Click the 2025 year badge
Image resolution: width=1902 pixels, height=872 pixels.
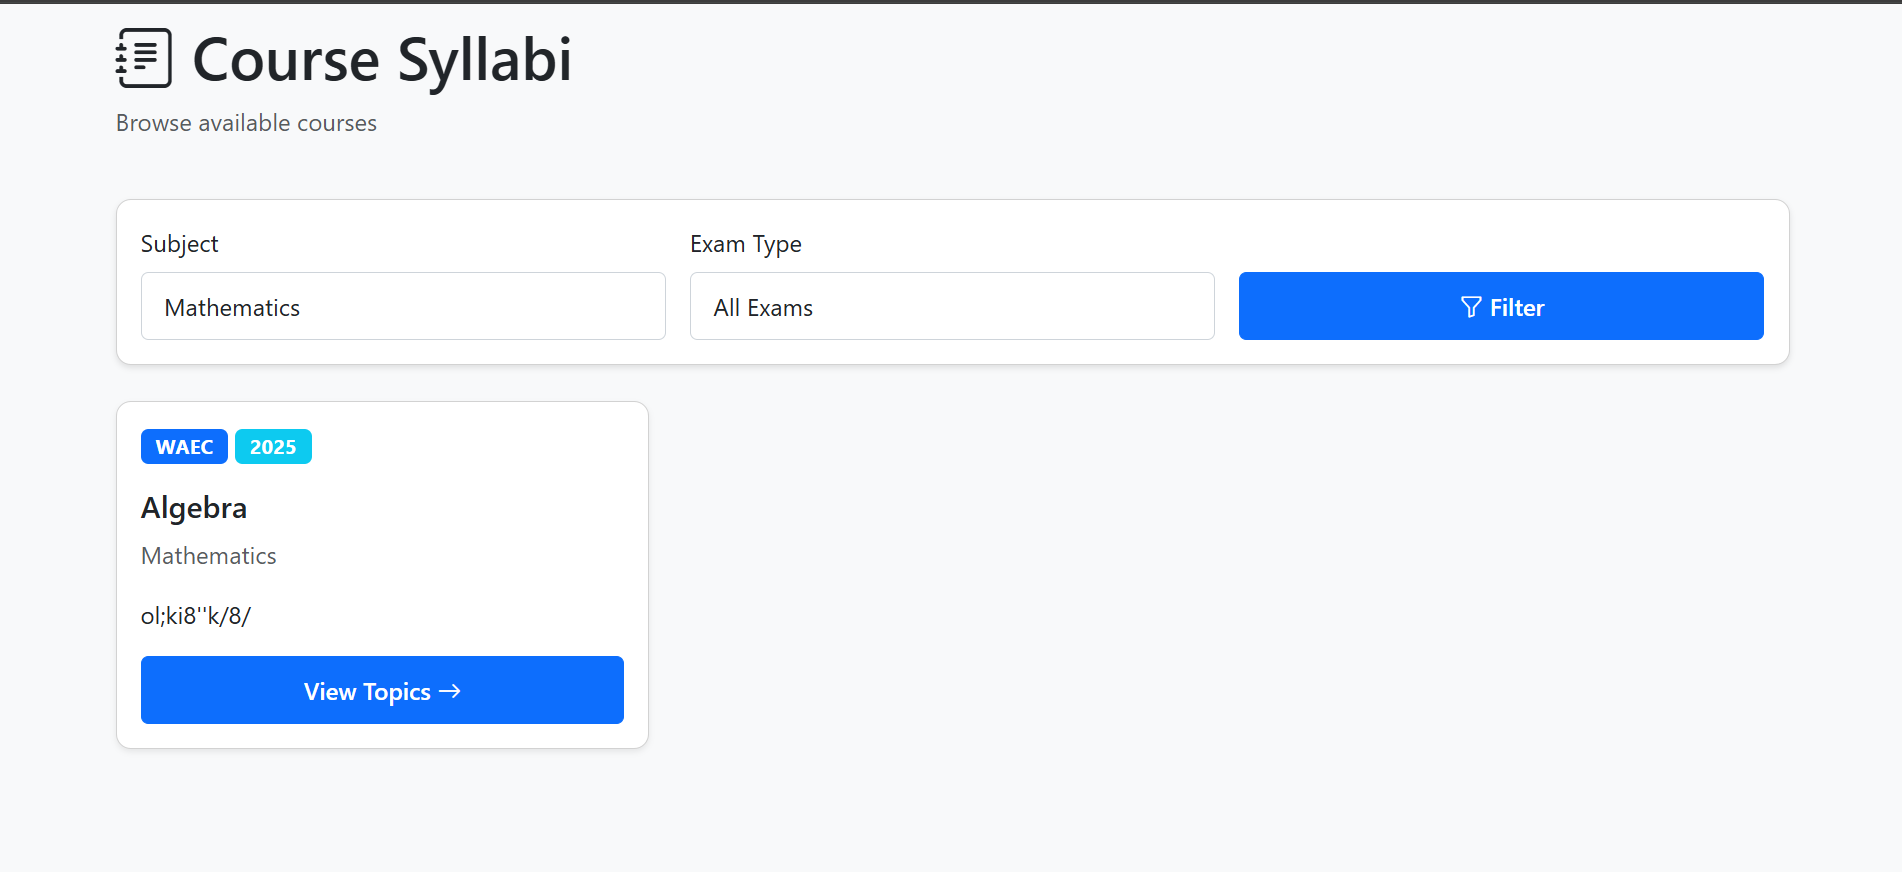click(273, 447)
